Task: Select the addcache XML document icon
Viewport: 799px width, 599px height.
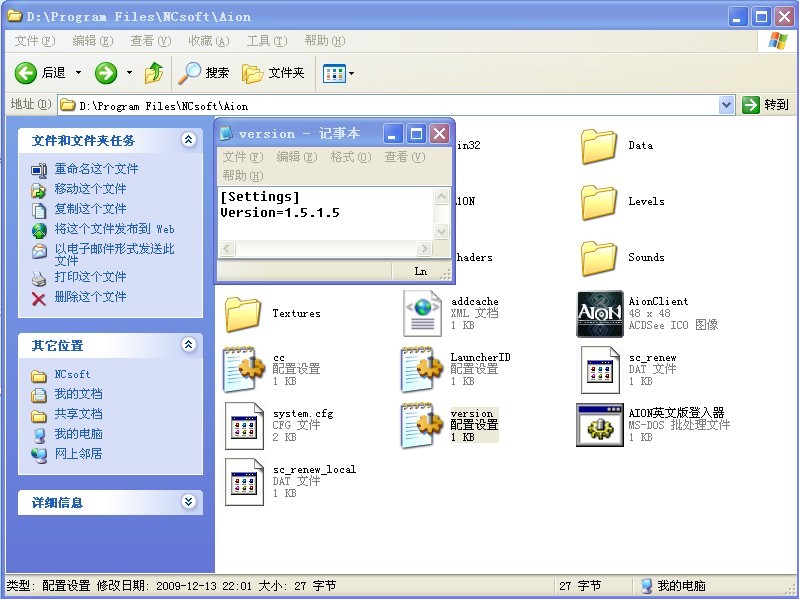Action: pos(422,314)
